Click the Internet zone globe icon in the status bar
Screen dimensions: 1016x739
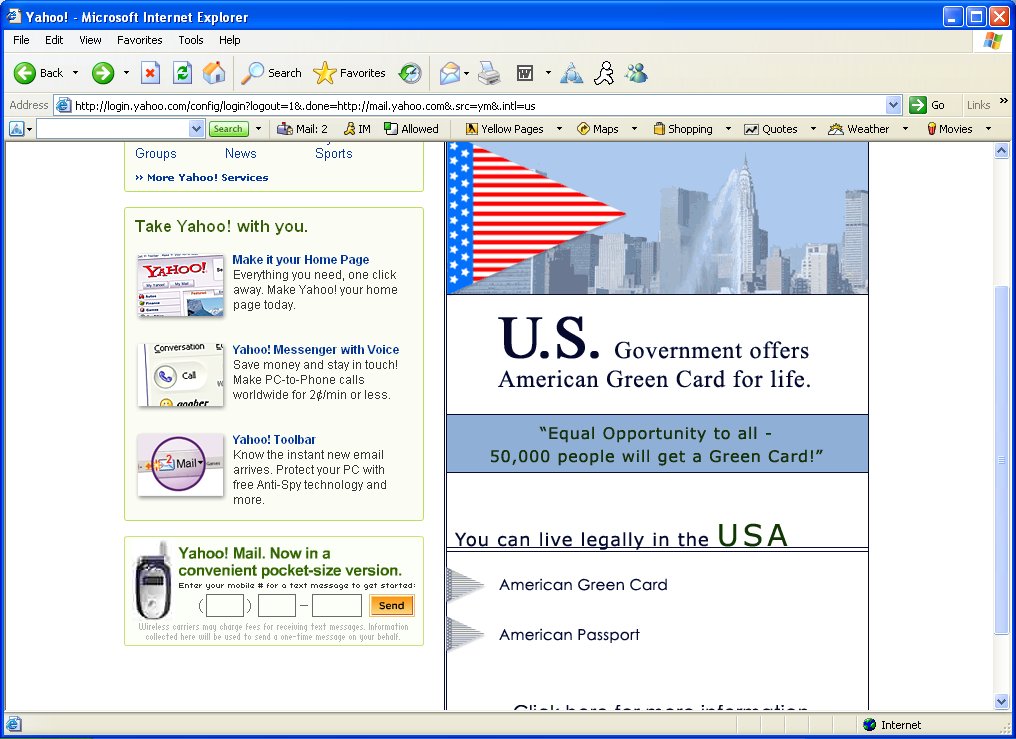(x=870, y=725)
